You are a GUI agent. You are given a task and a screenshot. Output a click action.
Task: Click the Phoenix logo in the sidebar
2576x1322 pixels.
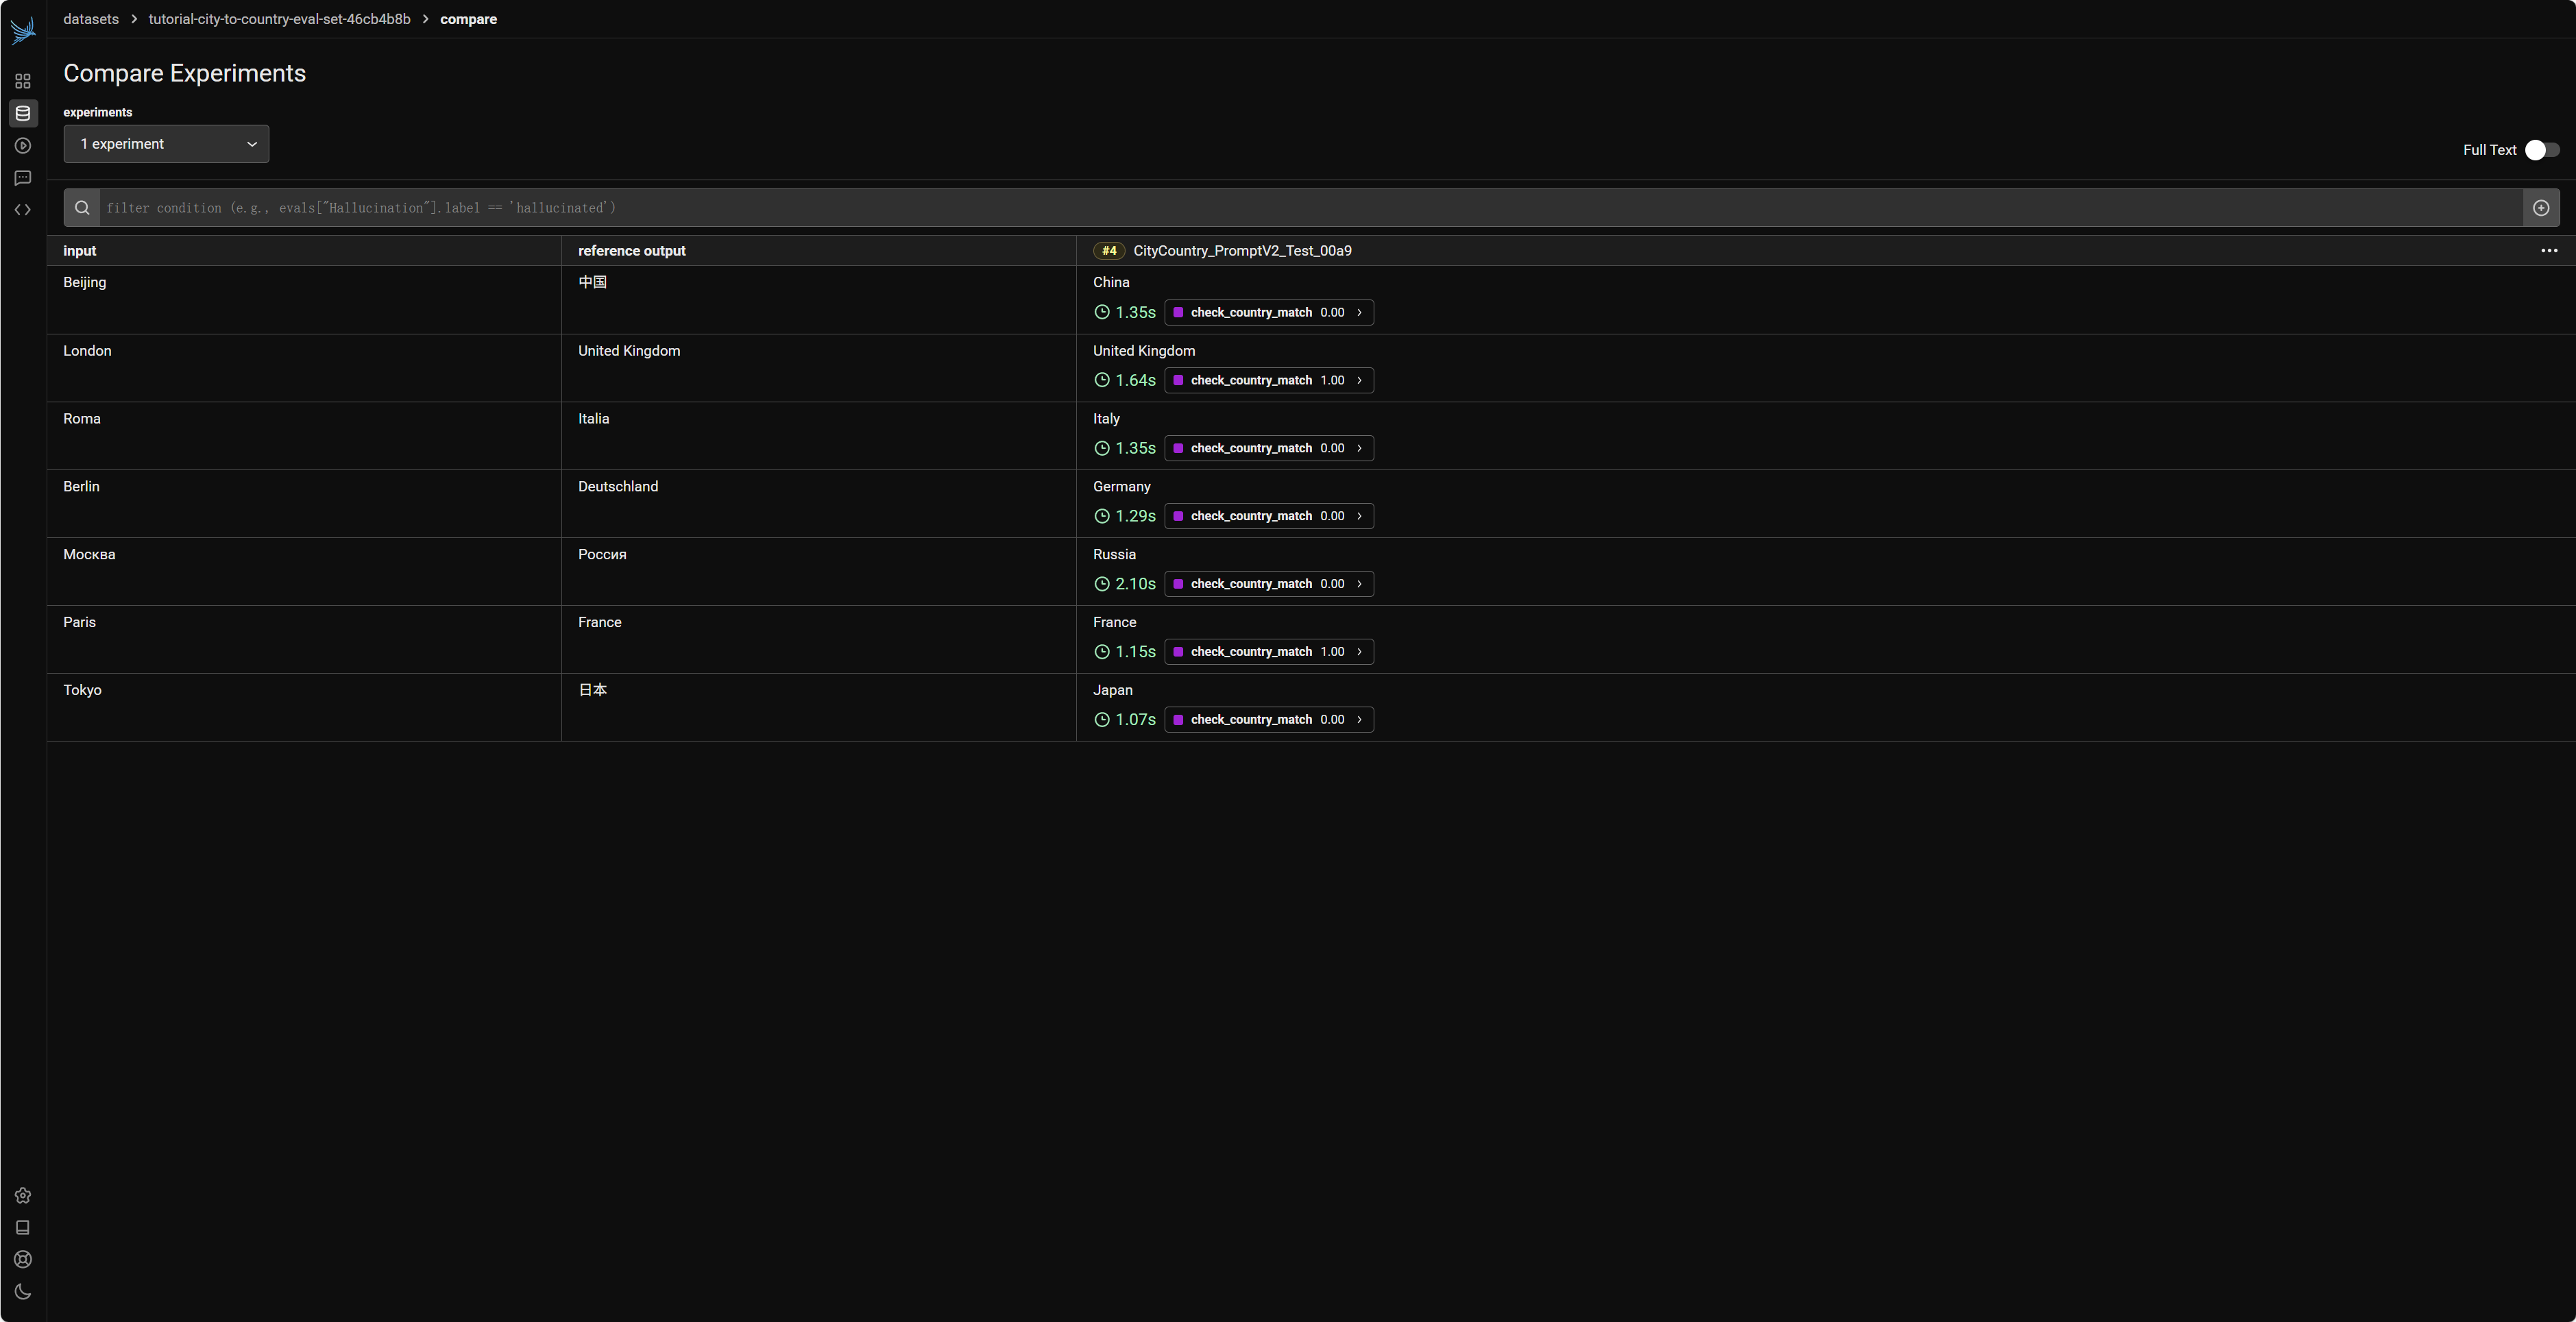point(23,30)
